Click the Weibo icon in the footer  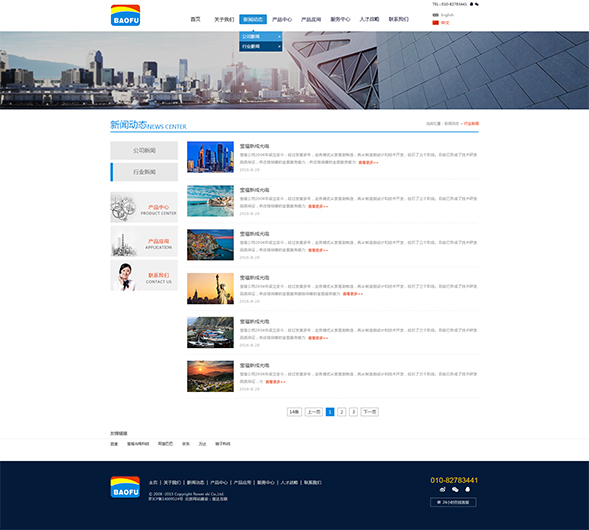click(x=443, y=489)
